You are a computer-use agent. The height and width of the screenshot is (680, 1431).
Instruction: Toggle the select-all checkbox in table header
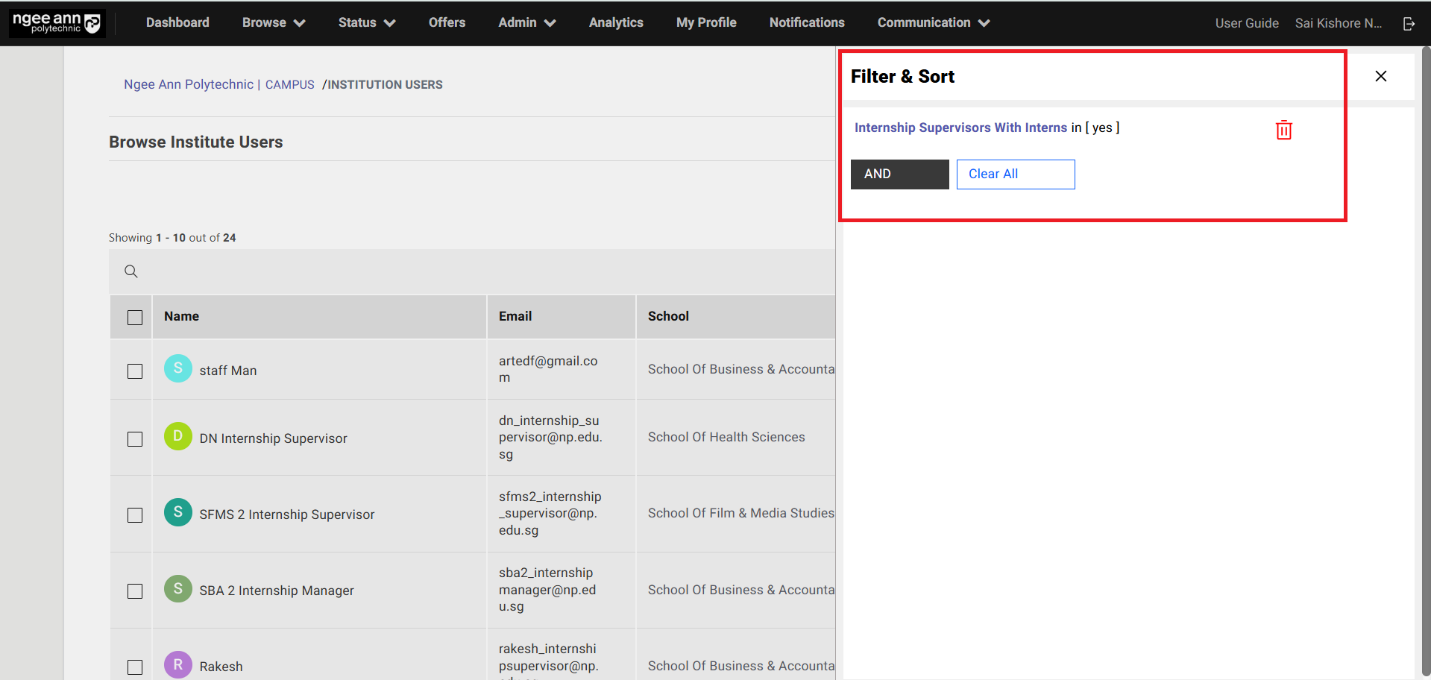coord(135,317)
